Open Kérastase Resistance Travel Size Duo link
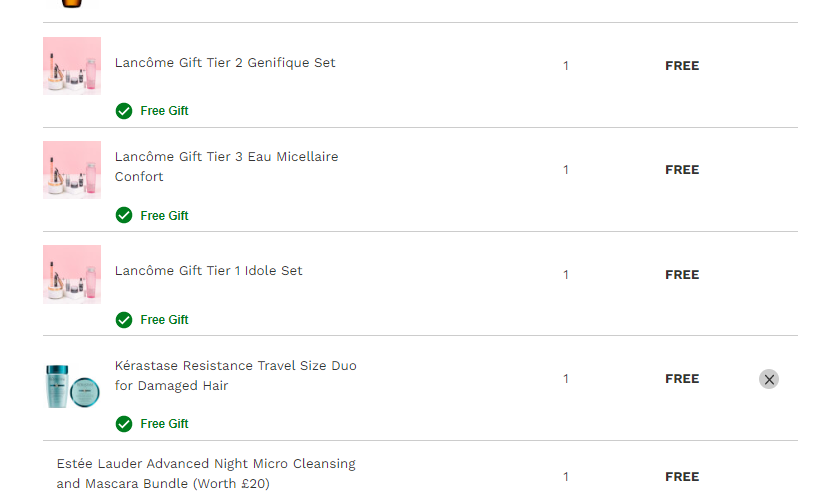Screen dimensions: 820x500 click(x=235, y=376)
